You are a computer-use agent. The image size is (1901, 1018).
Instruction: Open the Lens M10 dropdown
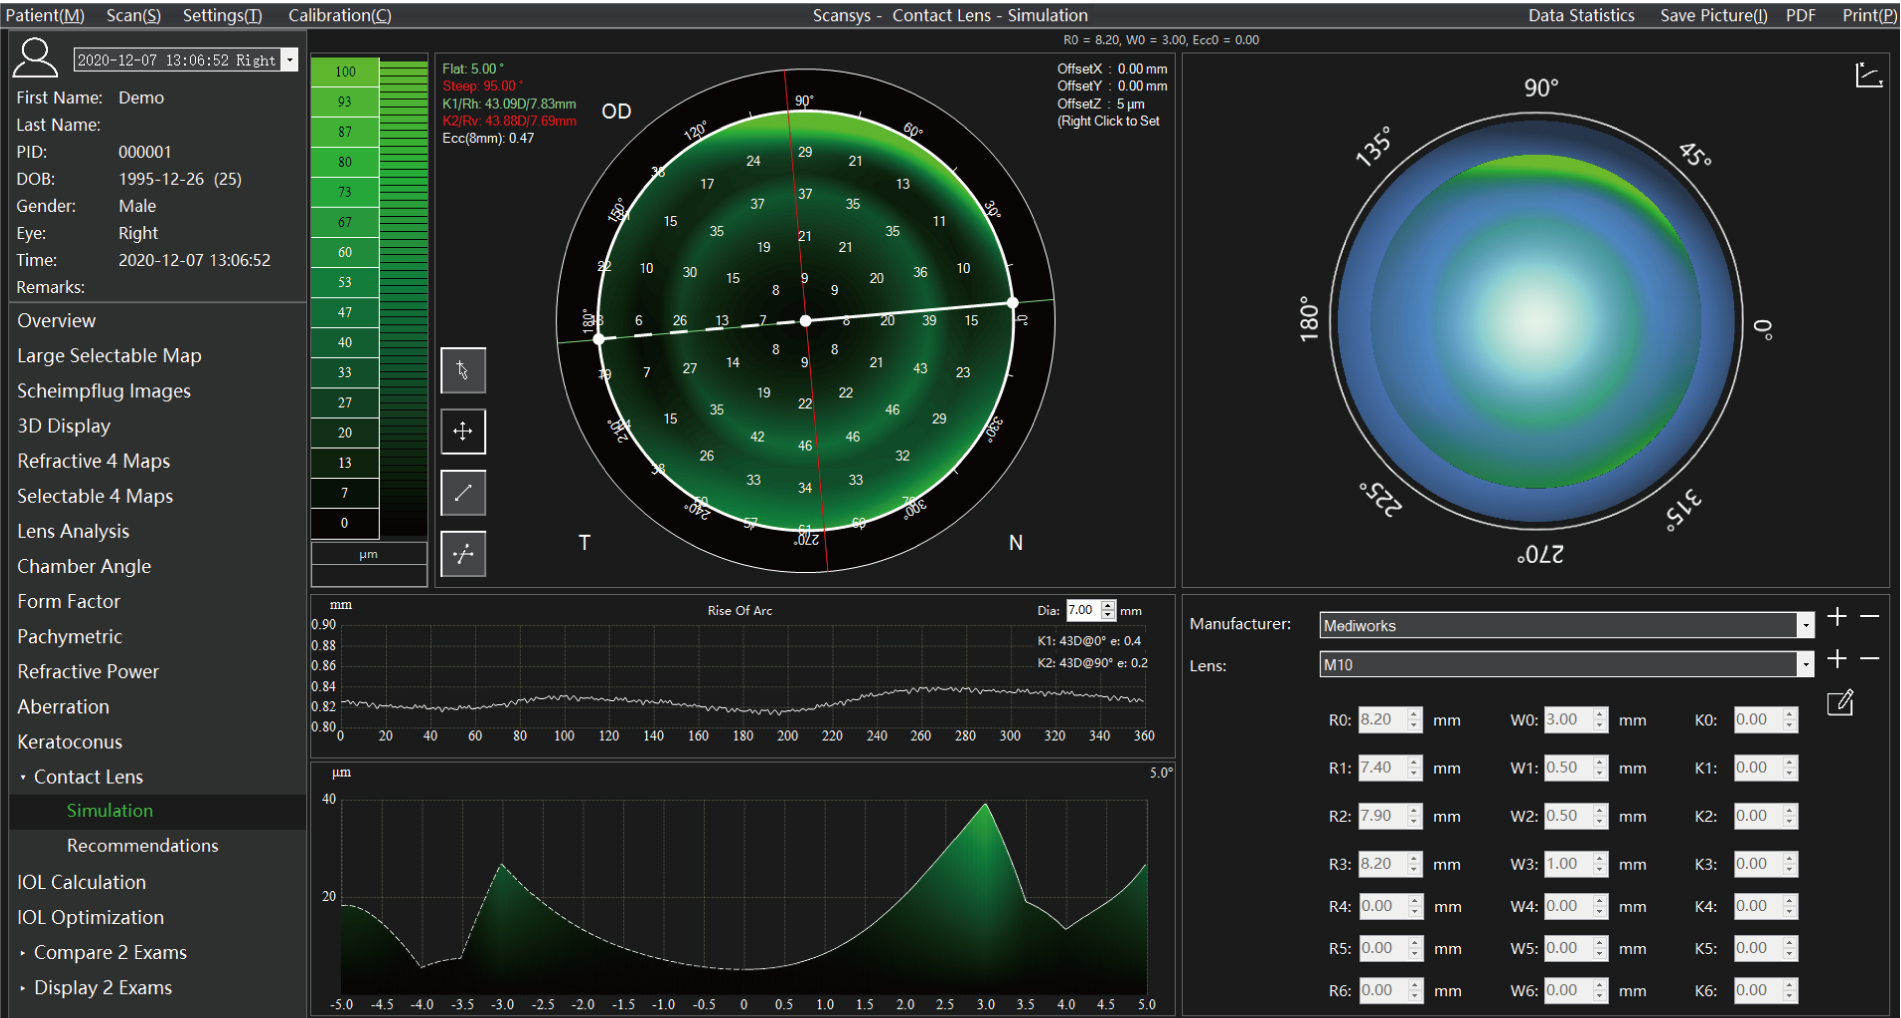pos(1805,665)
